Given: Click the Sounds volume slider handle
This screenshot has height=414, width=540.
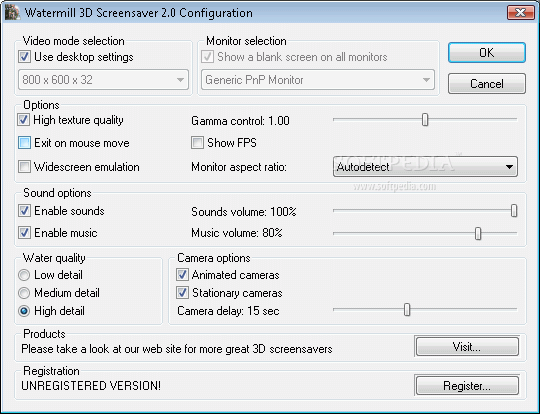Looking at the screenshot, I should (x=514, y=211).
